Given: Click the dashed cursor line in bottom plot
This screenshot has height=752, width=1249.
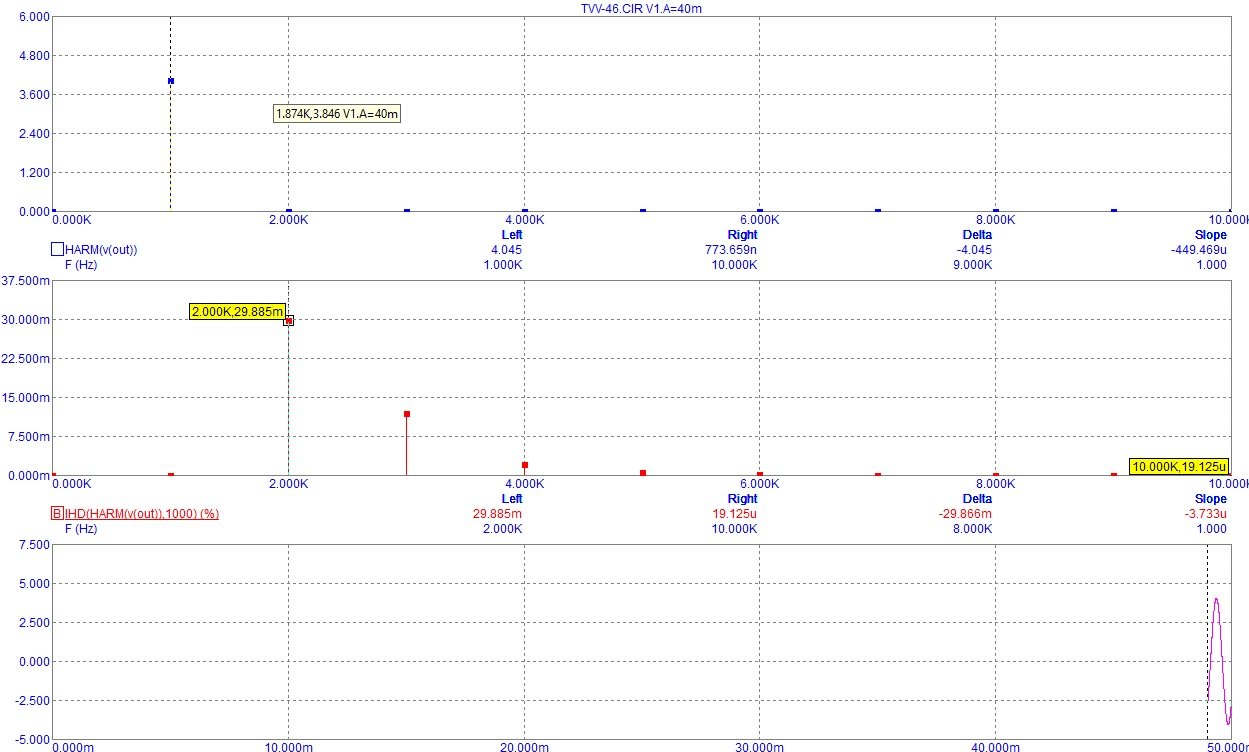Looking at the screenshot, I should coord(1207,642).
